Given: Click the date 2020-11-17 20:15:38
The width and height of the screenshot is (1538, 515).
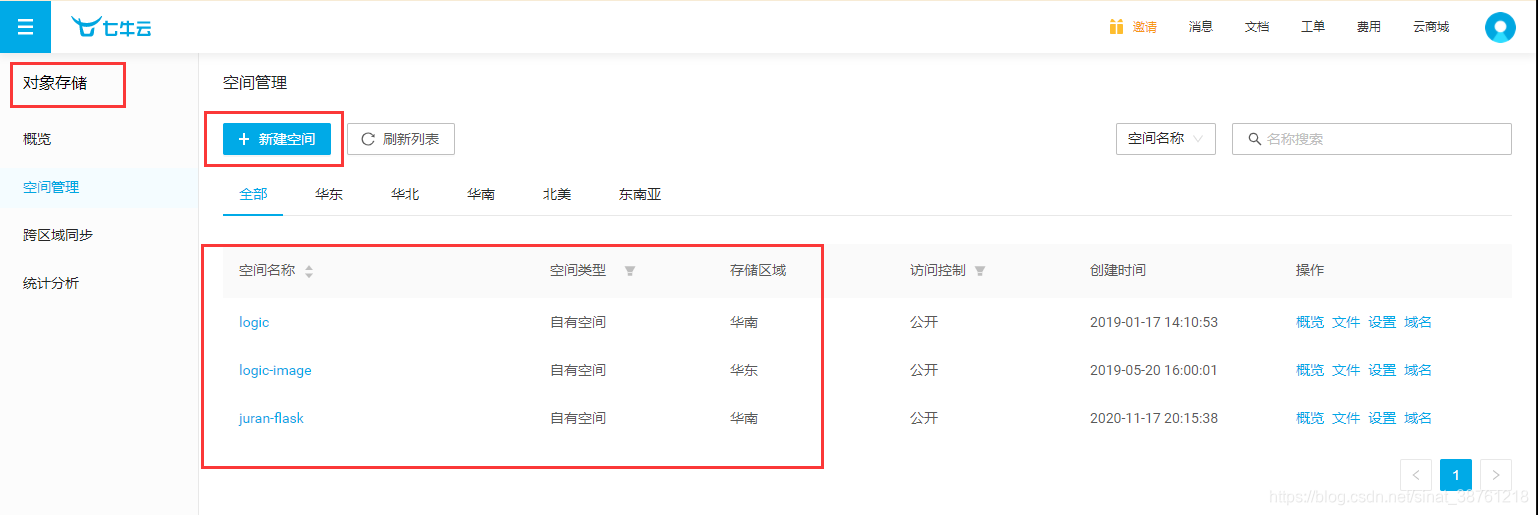Looking at the screenshot, I should tap(1154, 418).
